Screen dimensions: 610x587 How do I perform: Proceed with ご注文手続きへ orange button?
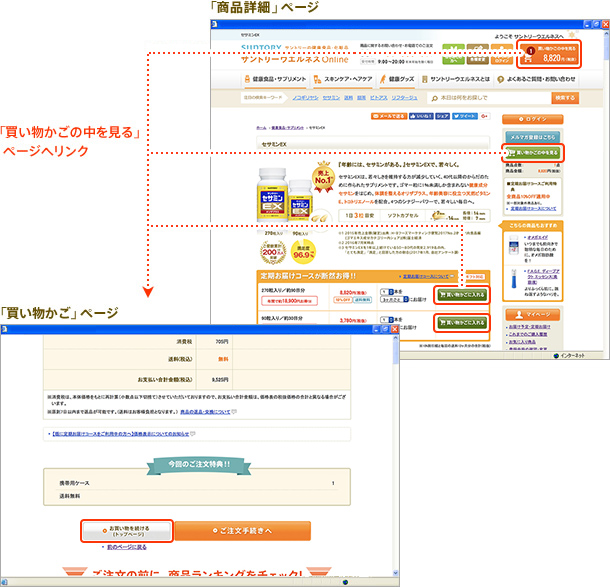coord(242,531)
